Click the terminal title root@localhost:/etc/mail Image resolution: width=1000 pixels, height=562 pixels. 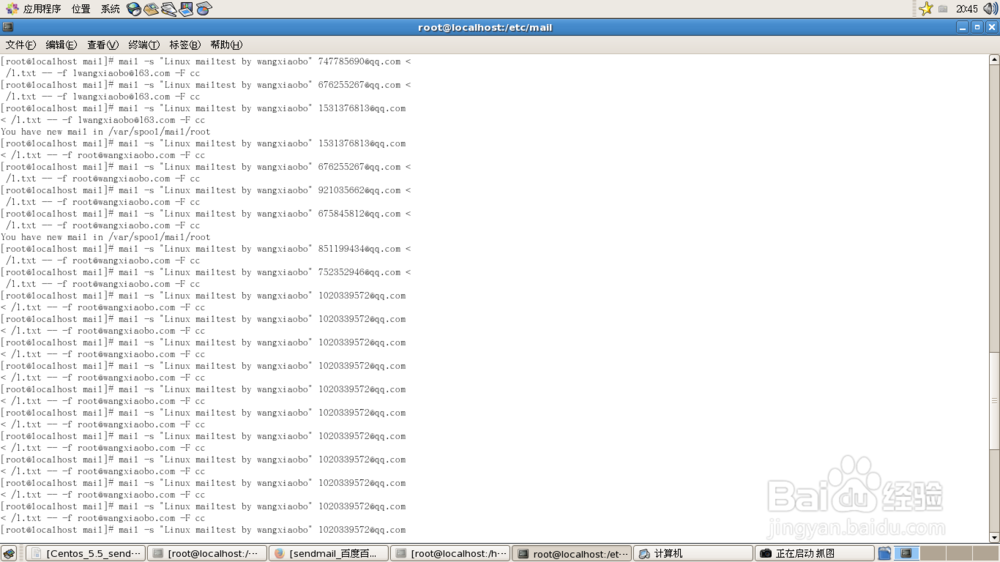tap(485, 27)
